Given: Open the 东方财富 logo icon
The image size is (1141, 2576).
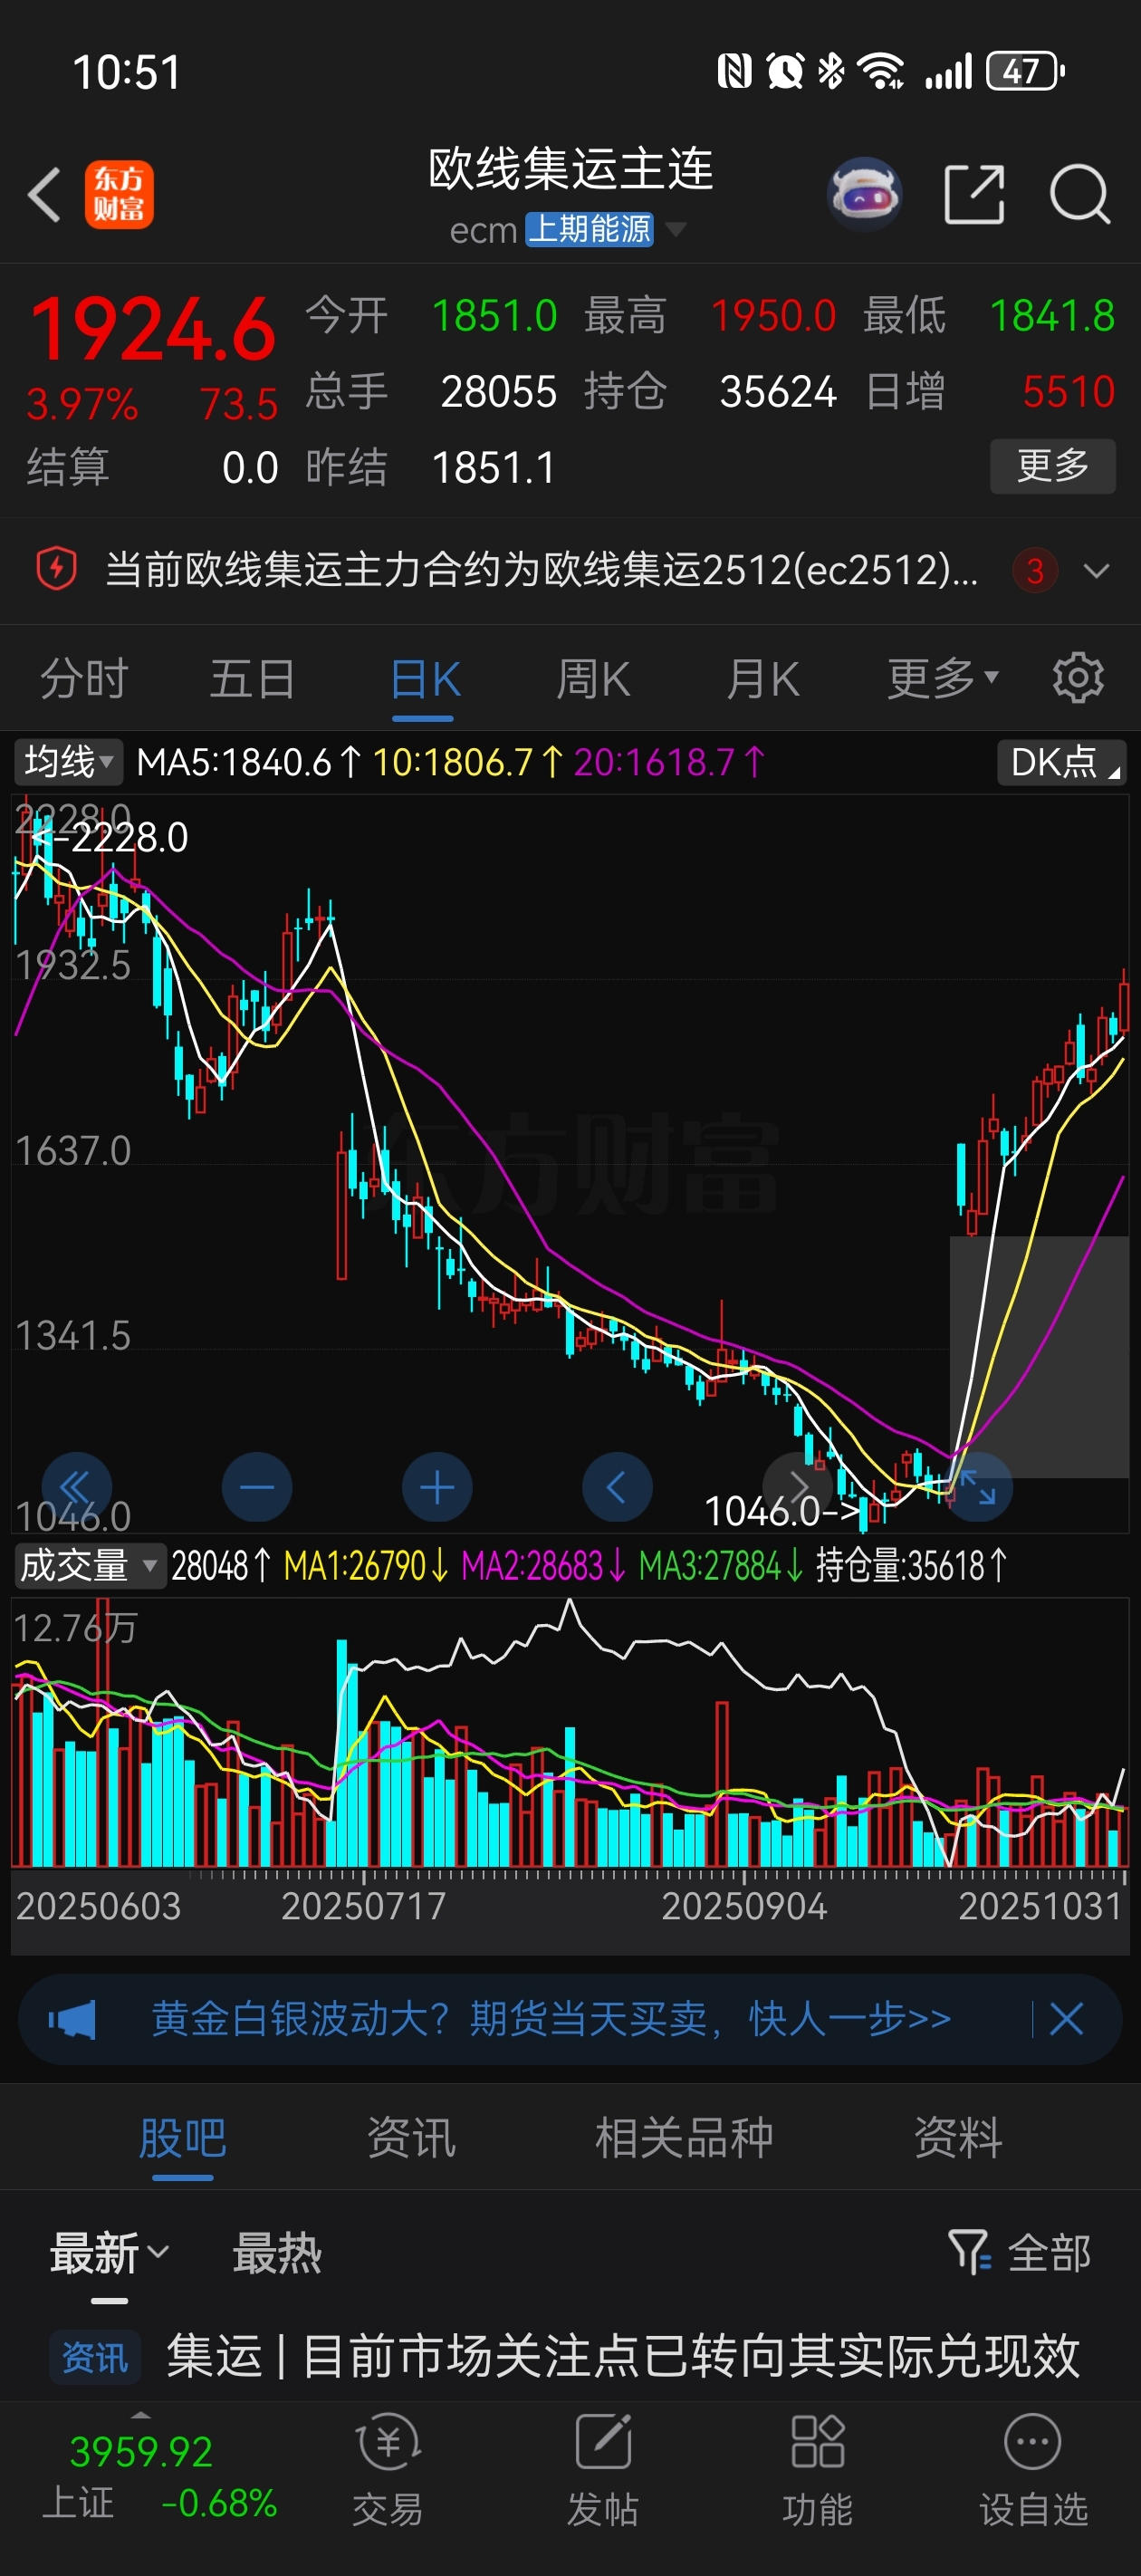Looking at the screenshot, I should (x=119, y=194).
